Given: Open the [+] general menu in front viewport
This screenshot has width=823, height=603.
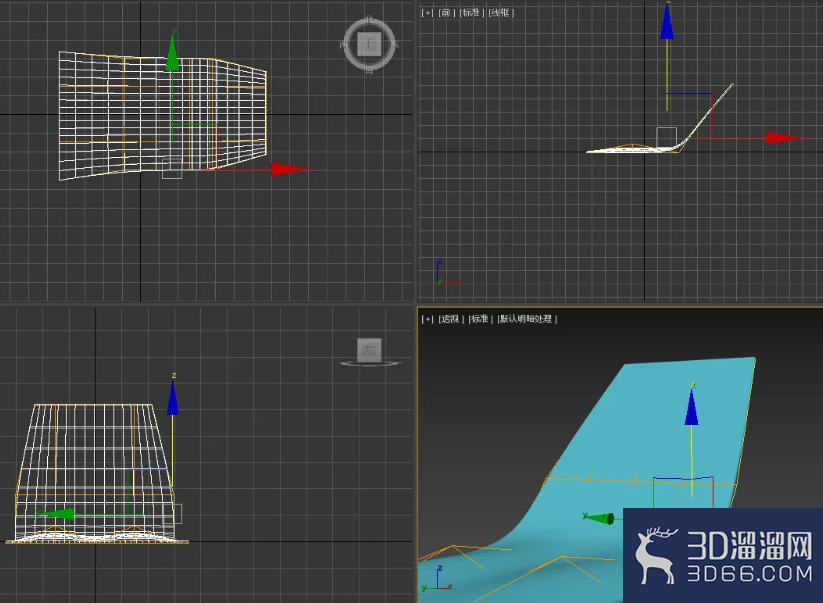Looking at the screenshot, I should tap(427, 13).
